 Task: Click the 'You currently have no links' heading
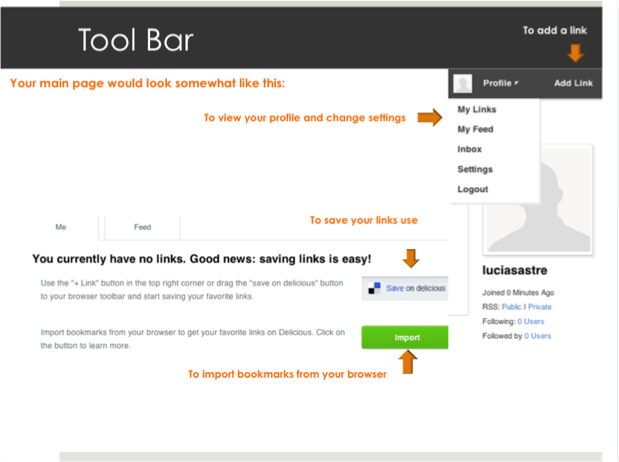point(202,259)
